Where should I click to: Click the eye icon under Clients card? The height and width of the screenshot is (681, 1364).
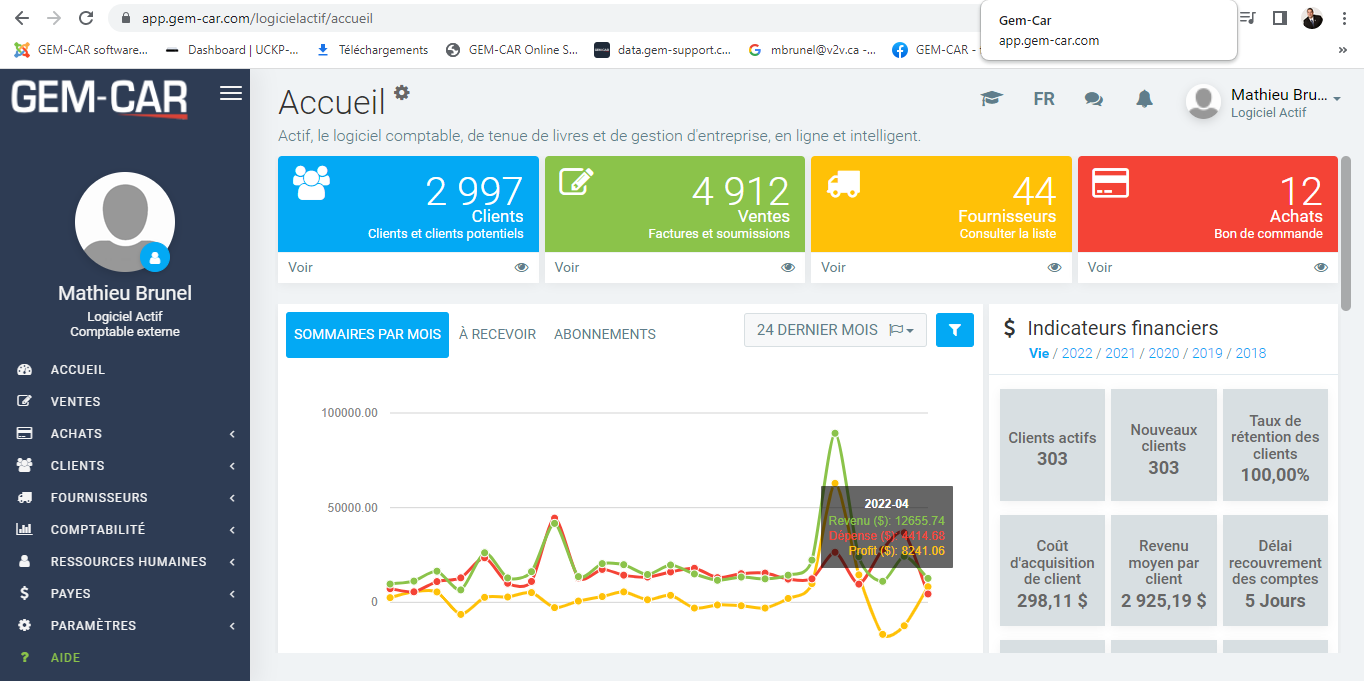(x=521, y=268)
